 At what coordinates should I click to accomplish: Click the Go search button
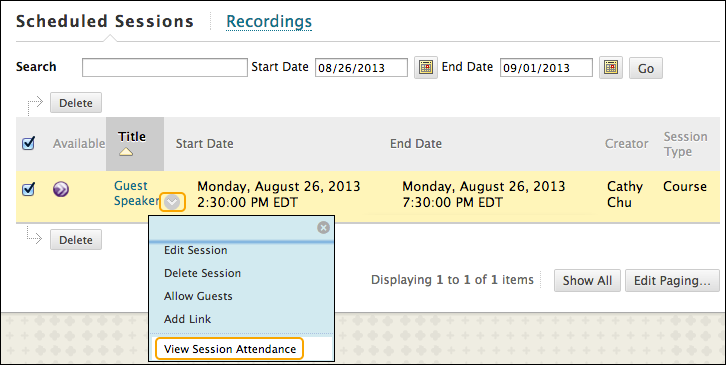(x=645, y=68)
